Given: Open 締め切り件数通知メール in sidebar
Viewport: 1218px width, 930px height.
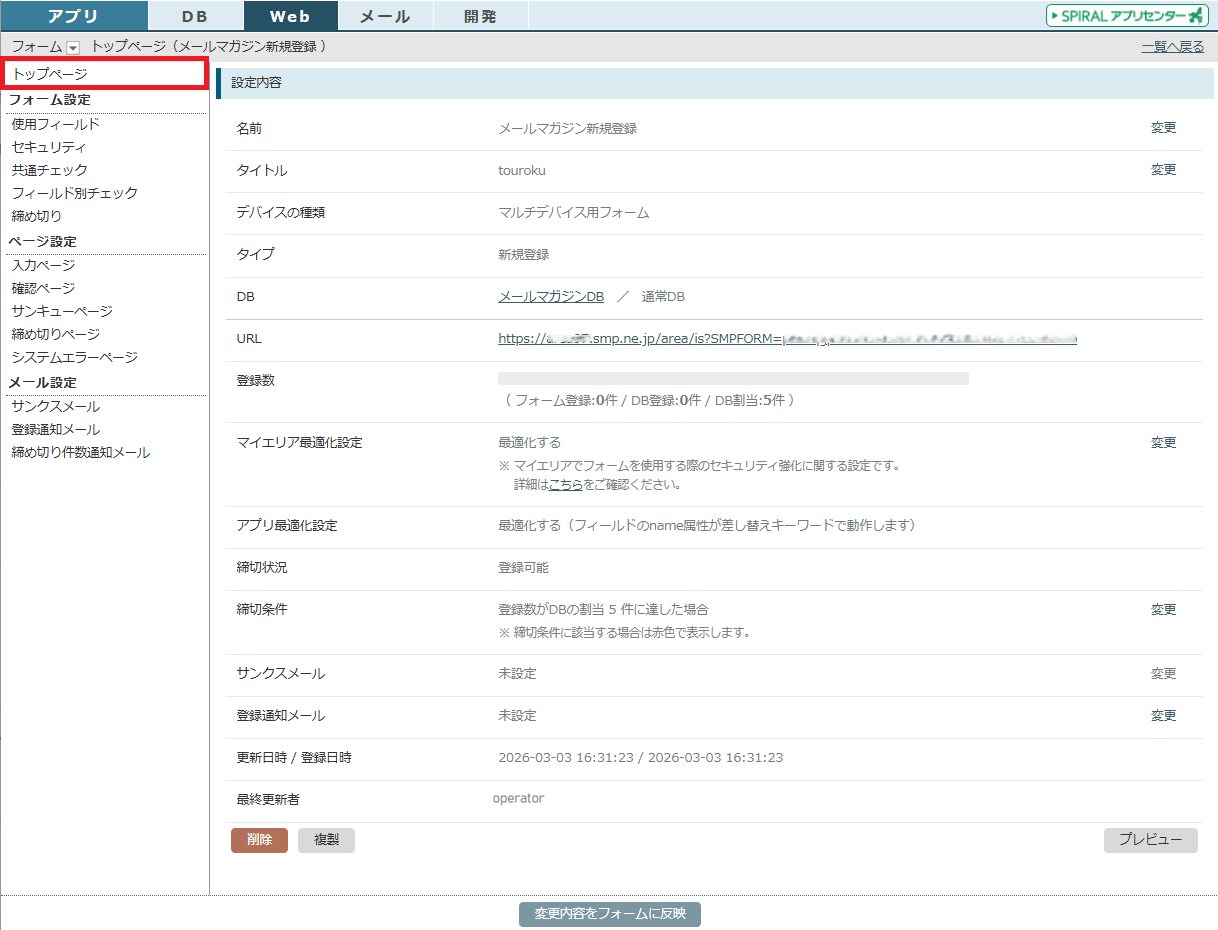Looking at the screenshot, I should (x=81, y=452).
